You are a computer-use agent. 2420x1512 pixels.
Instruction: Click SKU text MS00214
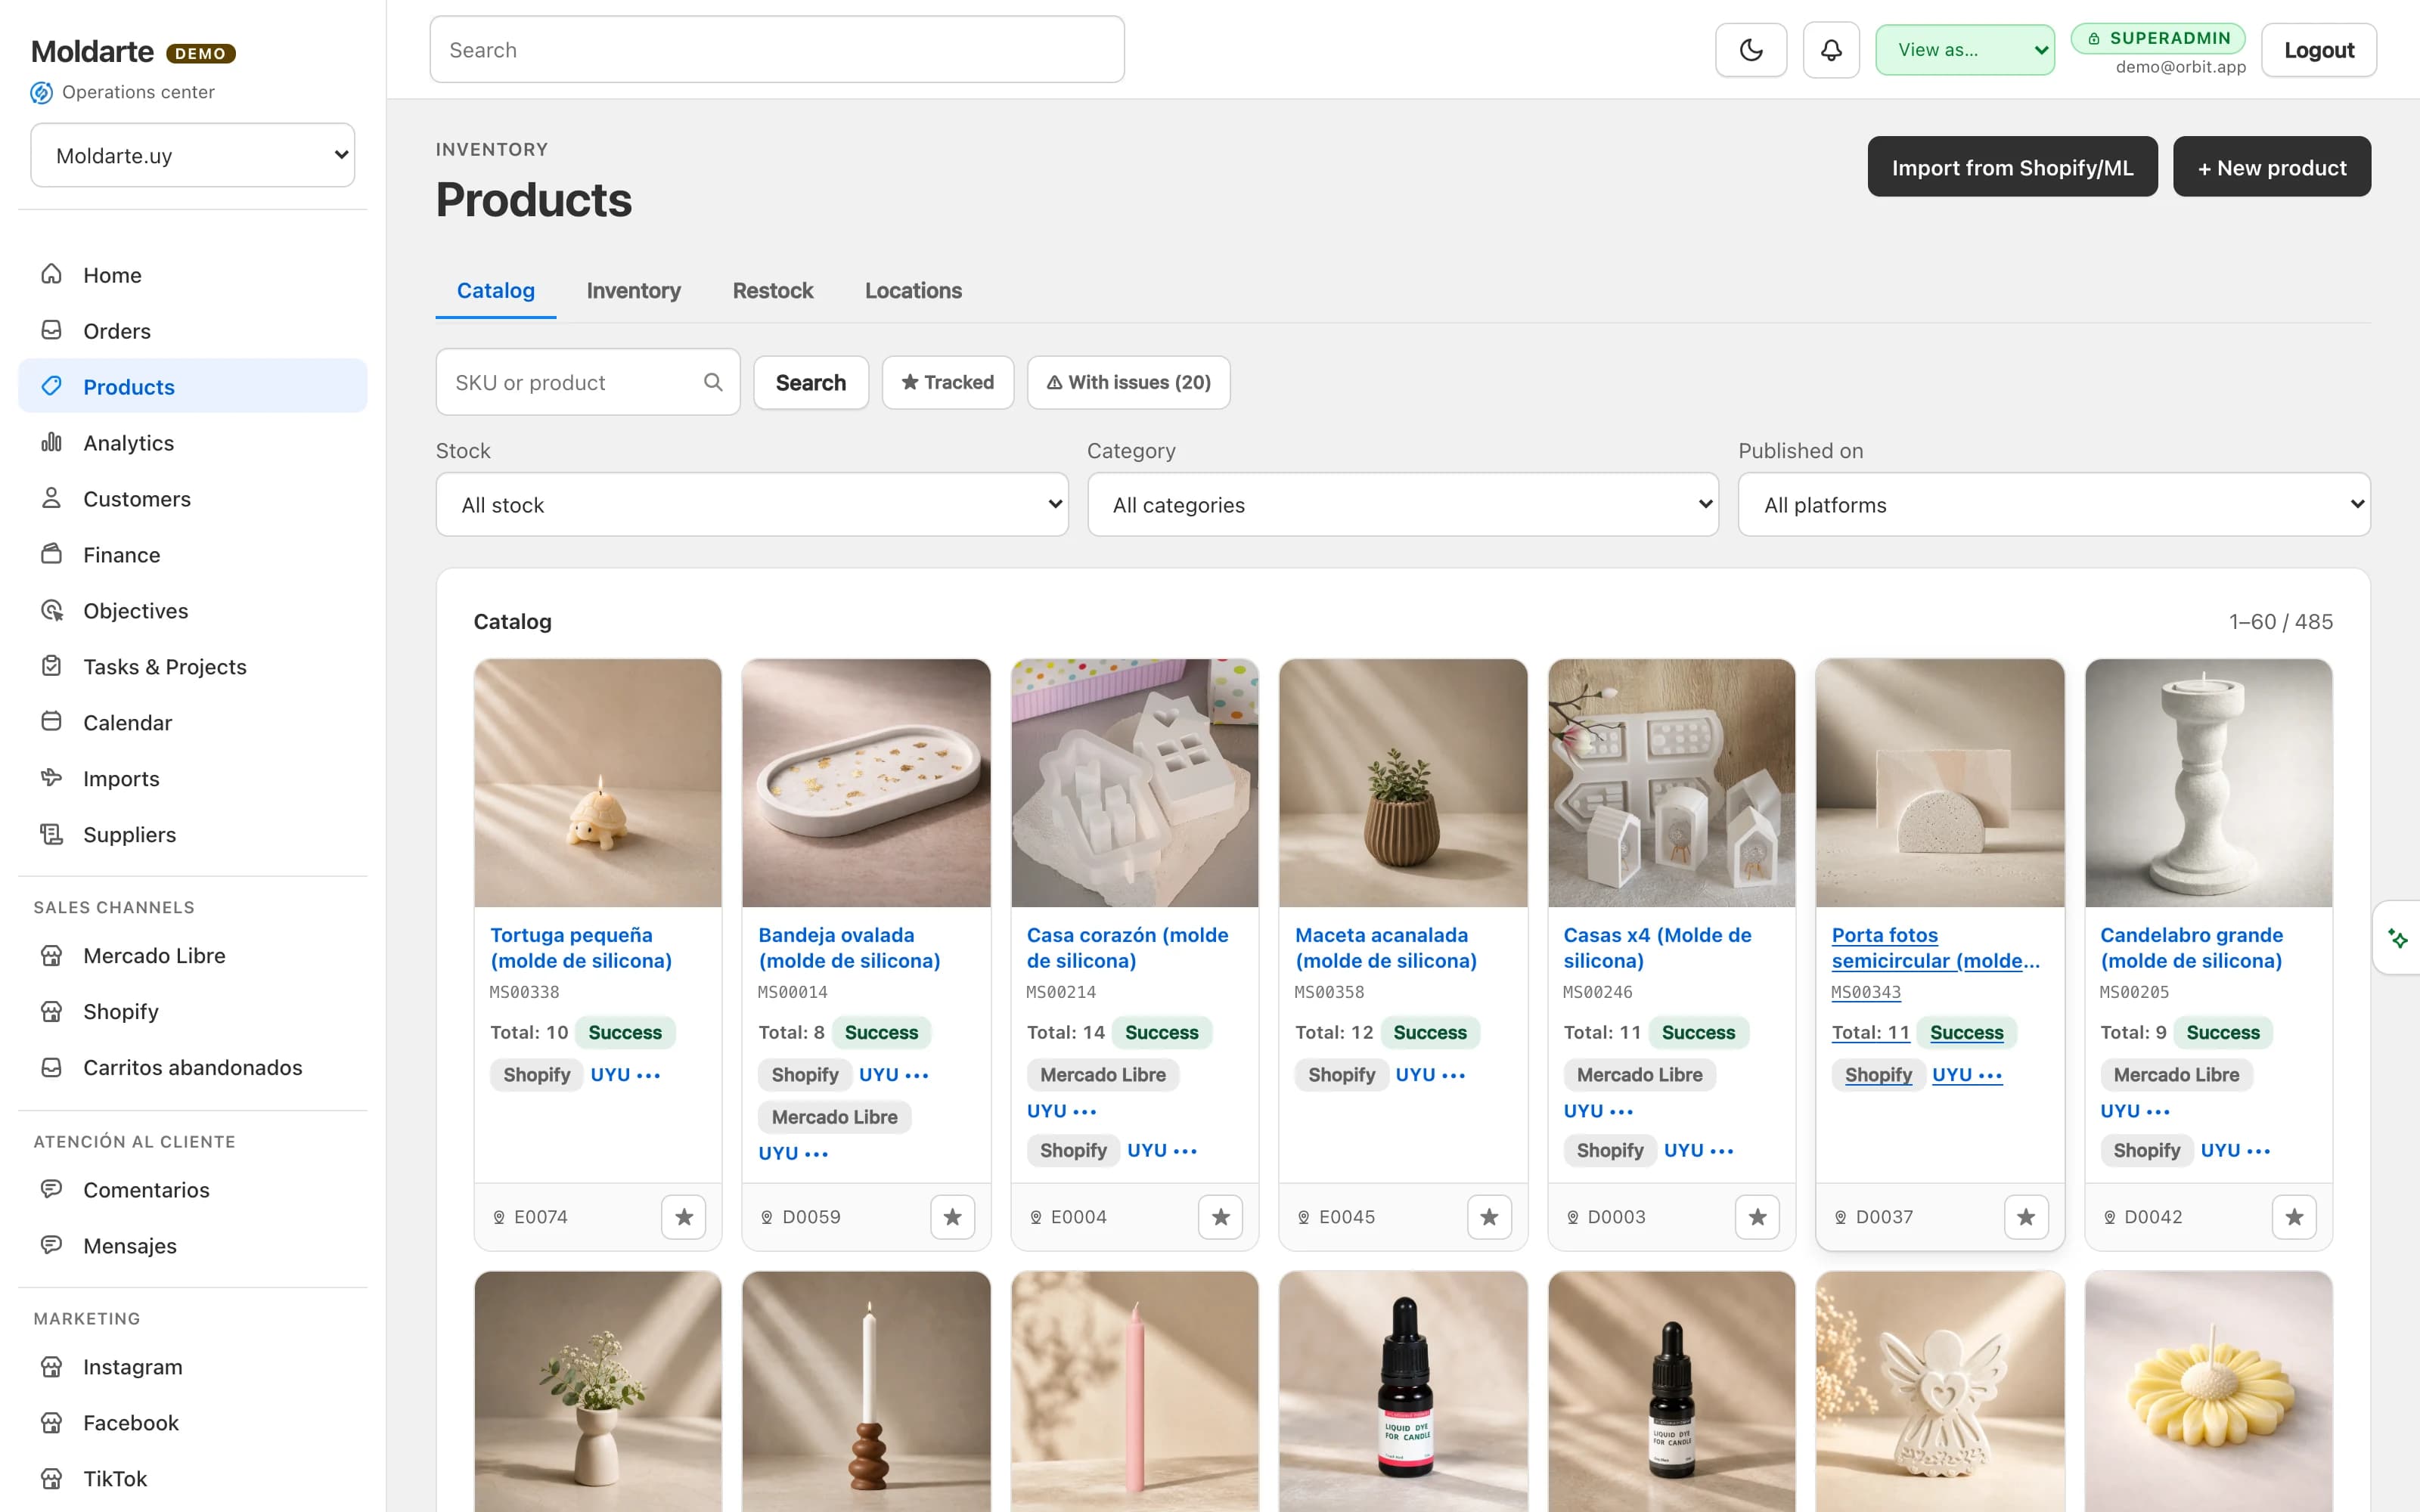(x=1060, y=992)
